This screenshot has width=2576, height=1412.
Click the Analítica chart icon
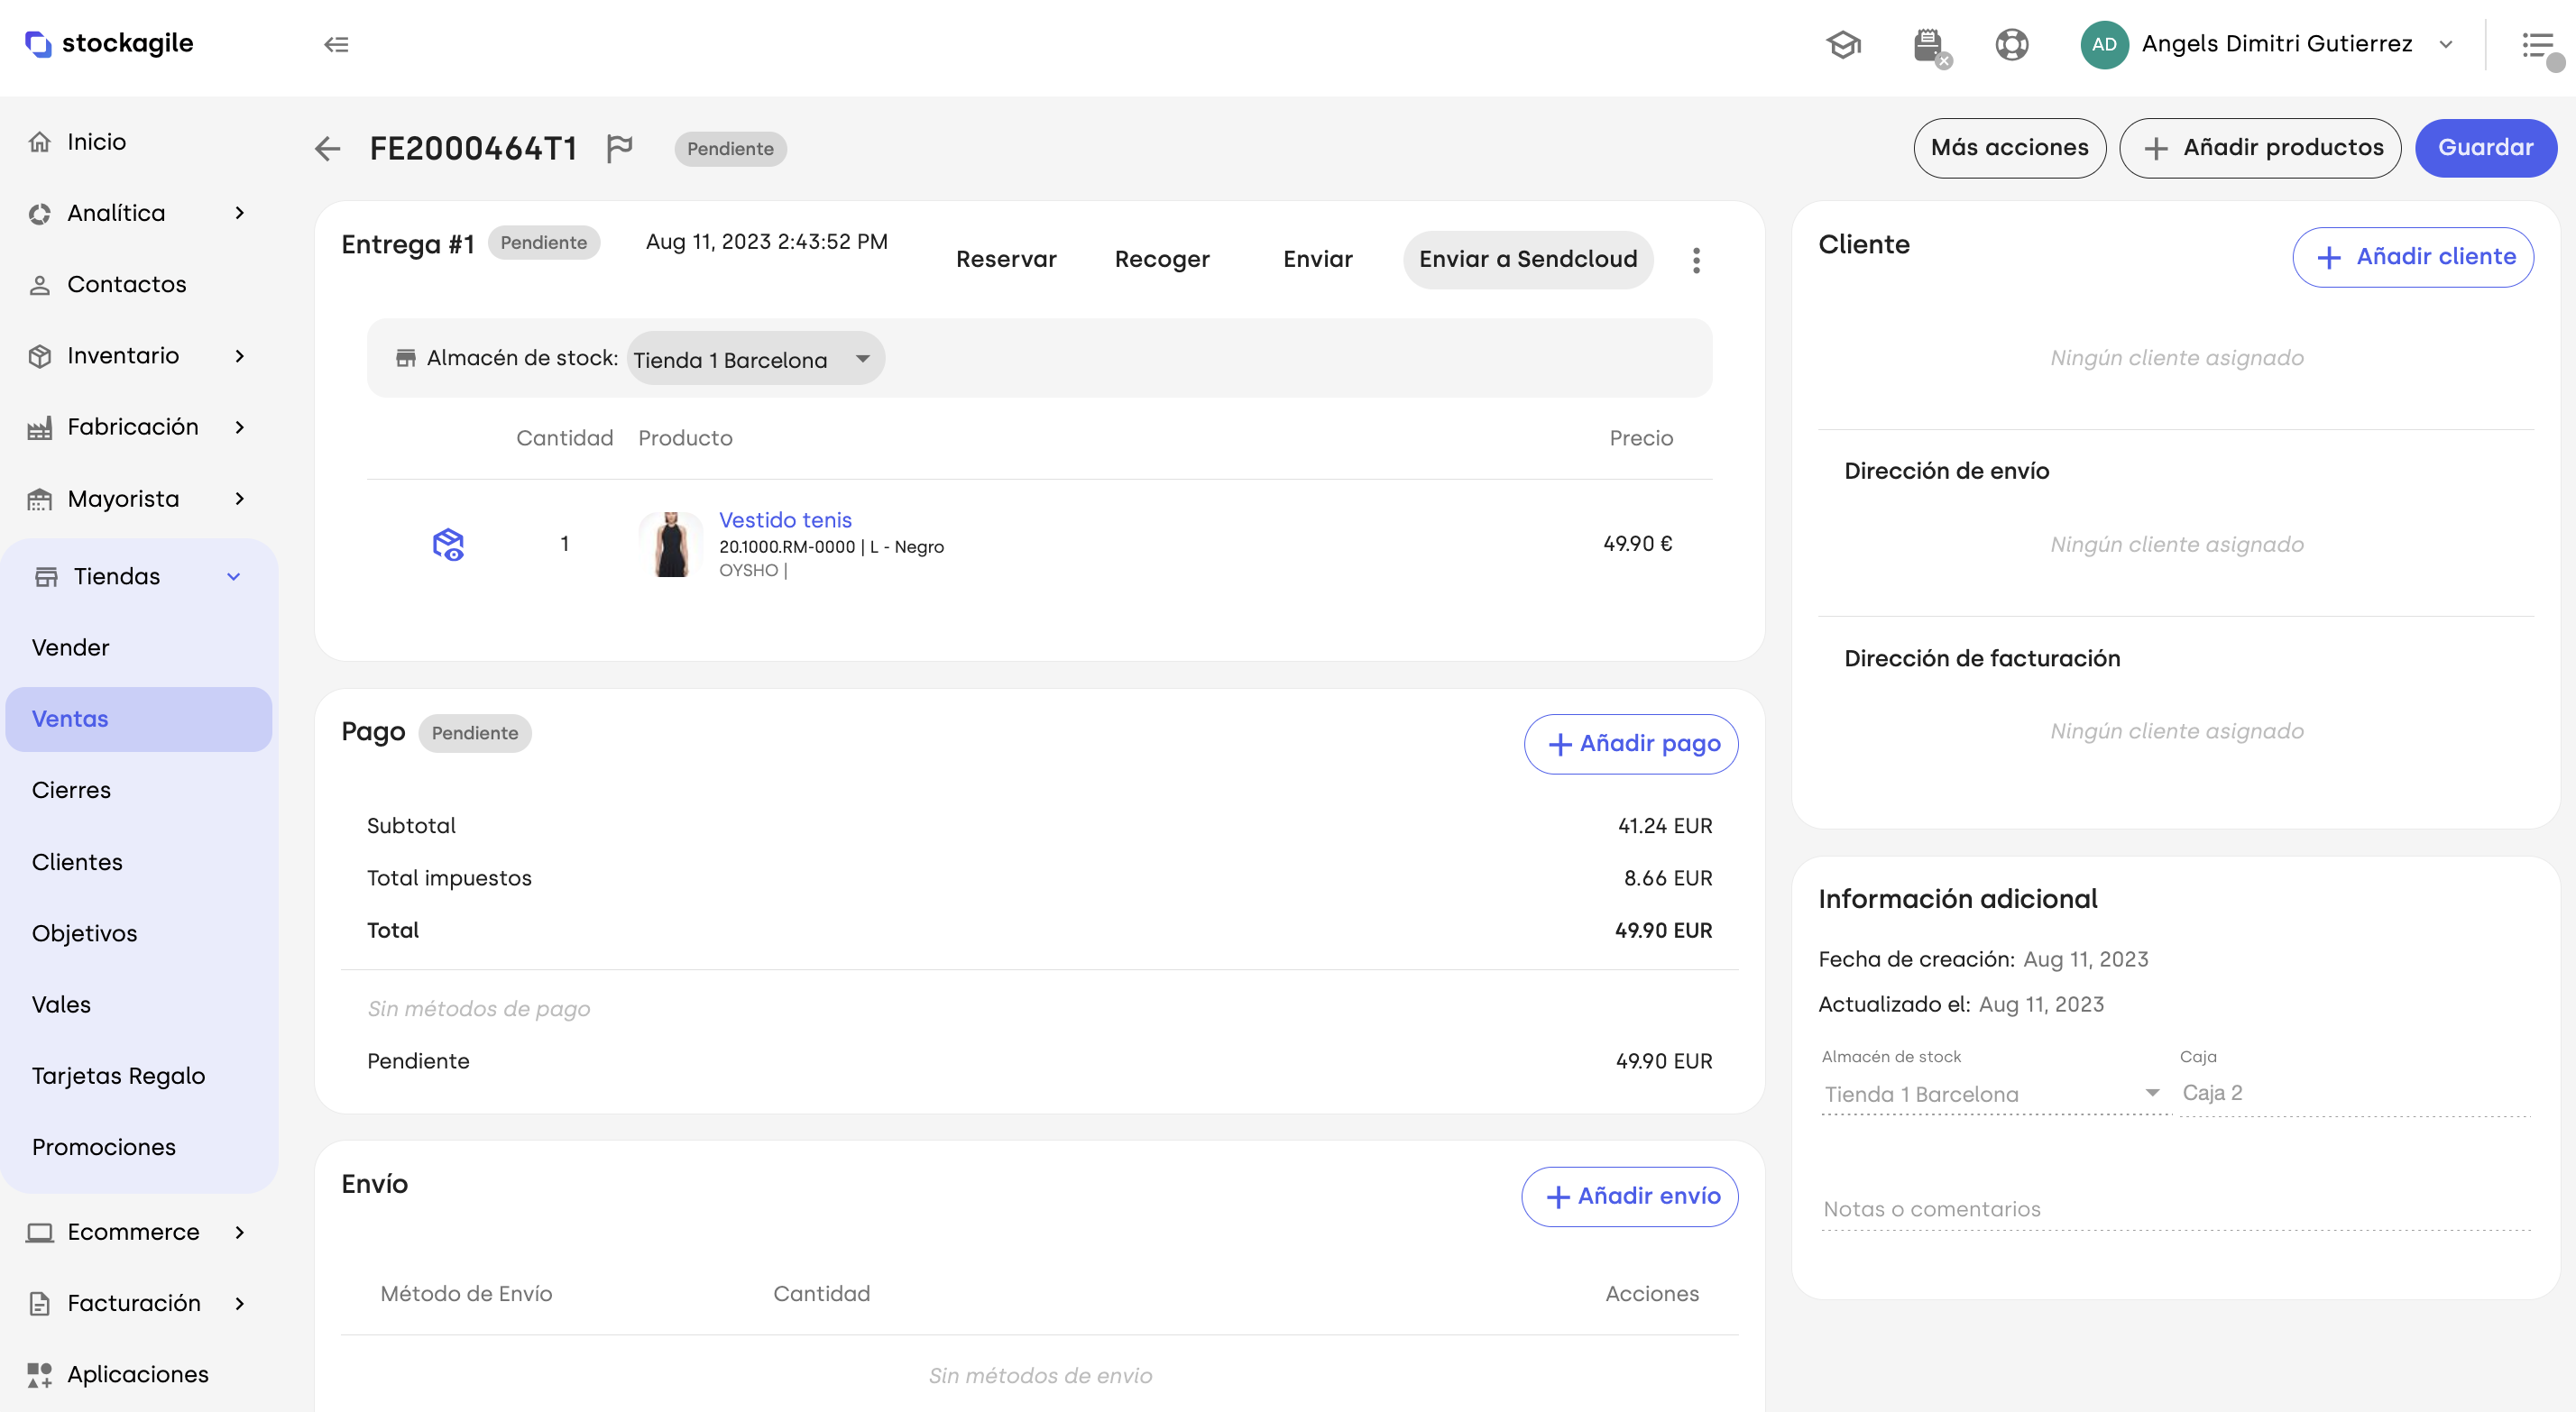click(x=40, y=213)
